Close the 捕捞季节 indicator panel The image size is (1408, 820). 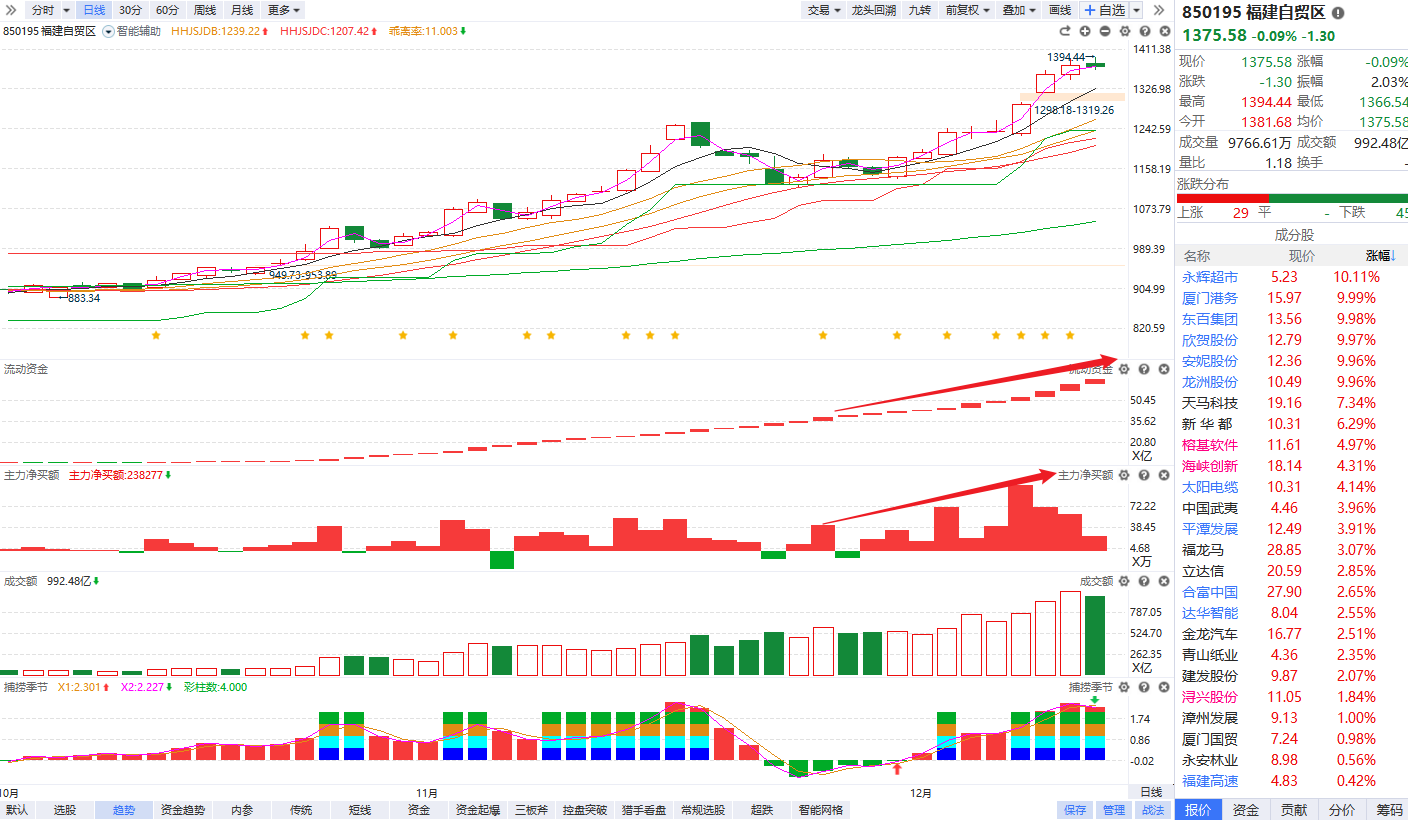pyautogui.click(x=1164, y=687)
